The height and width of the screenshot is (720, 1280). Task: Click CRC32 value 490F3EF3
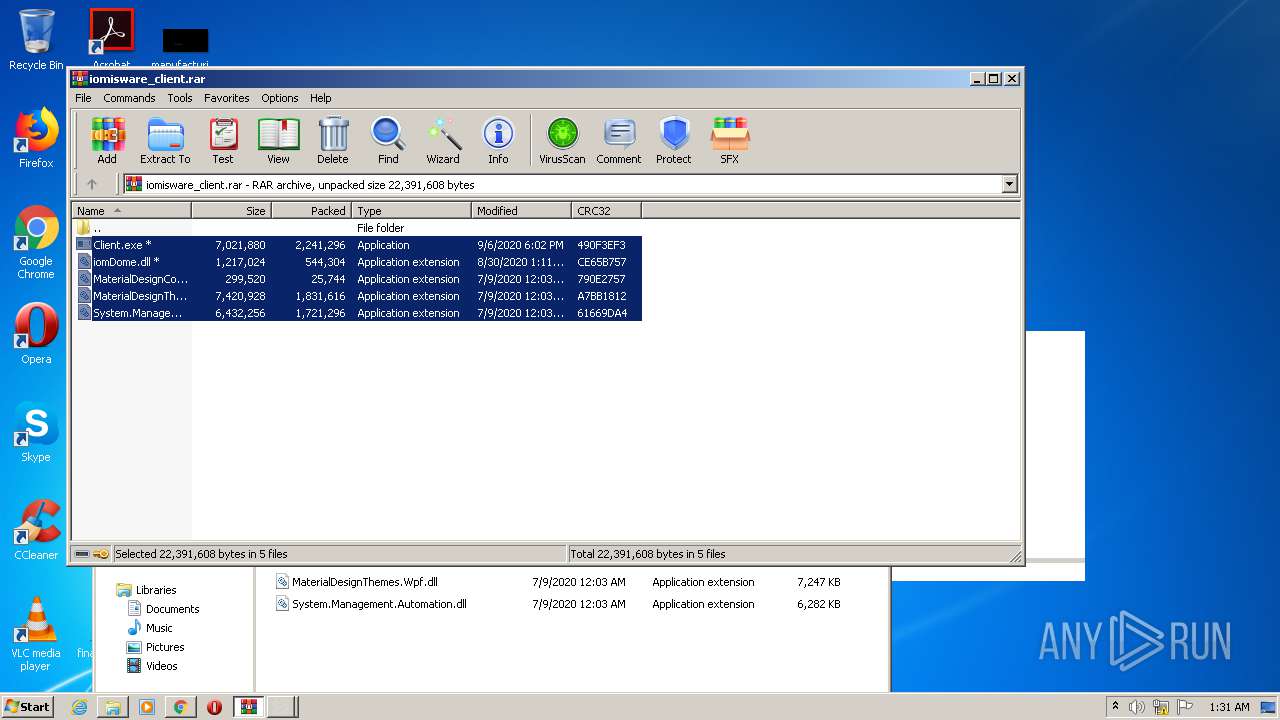coord(601,245)
